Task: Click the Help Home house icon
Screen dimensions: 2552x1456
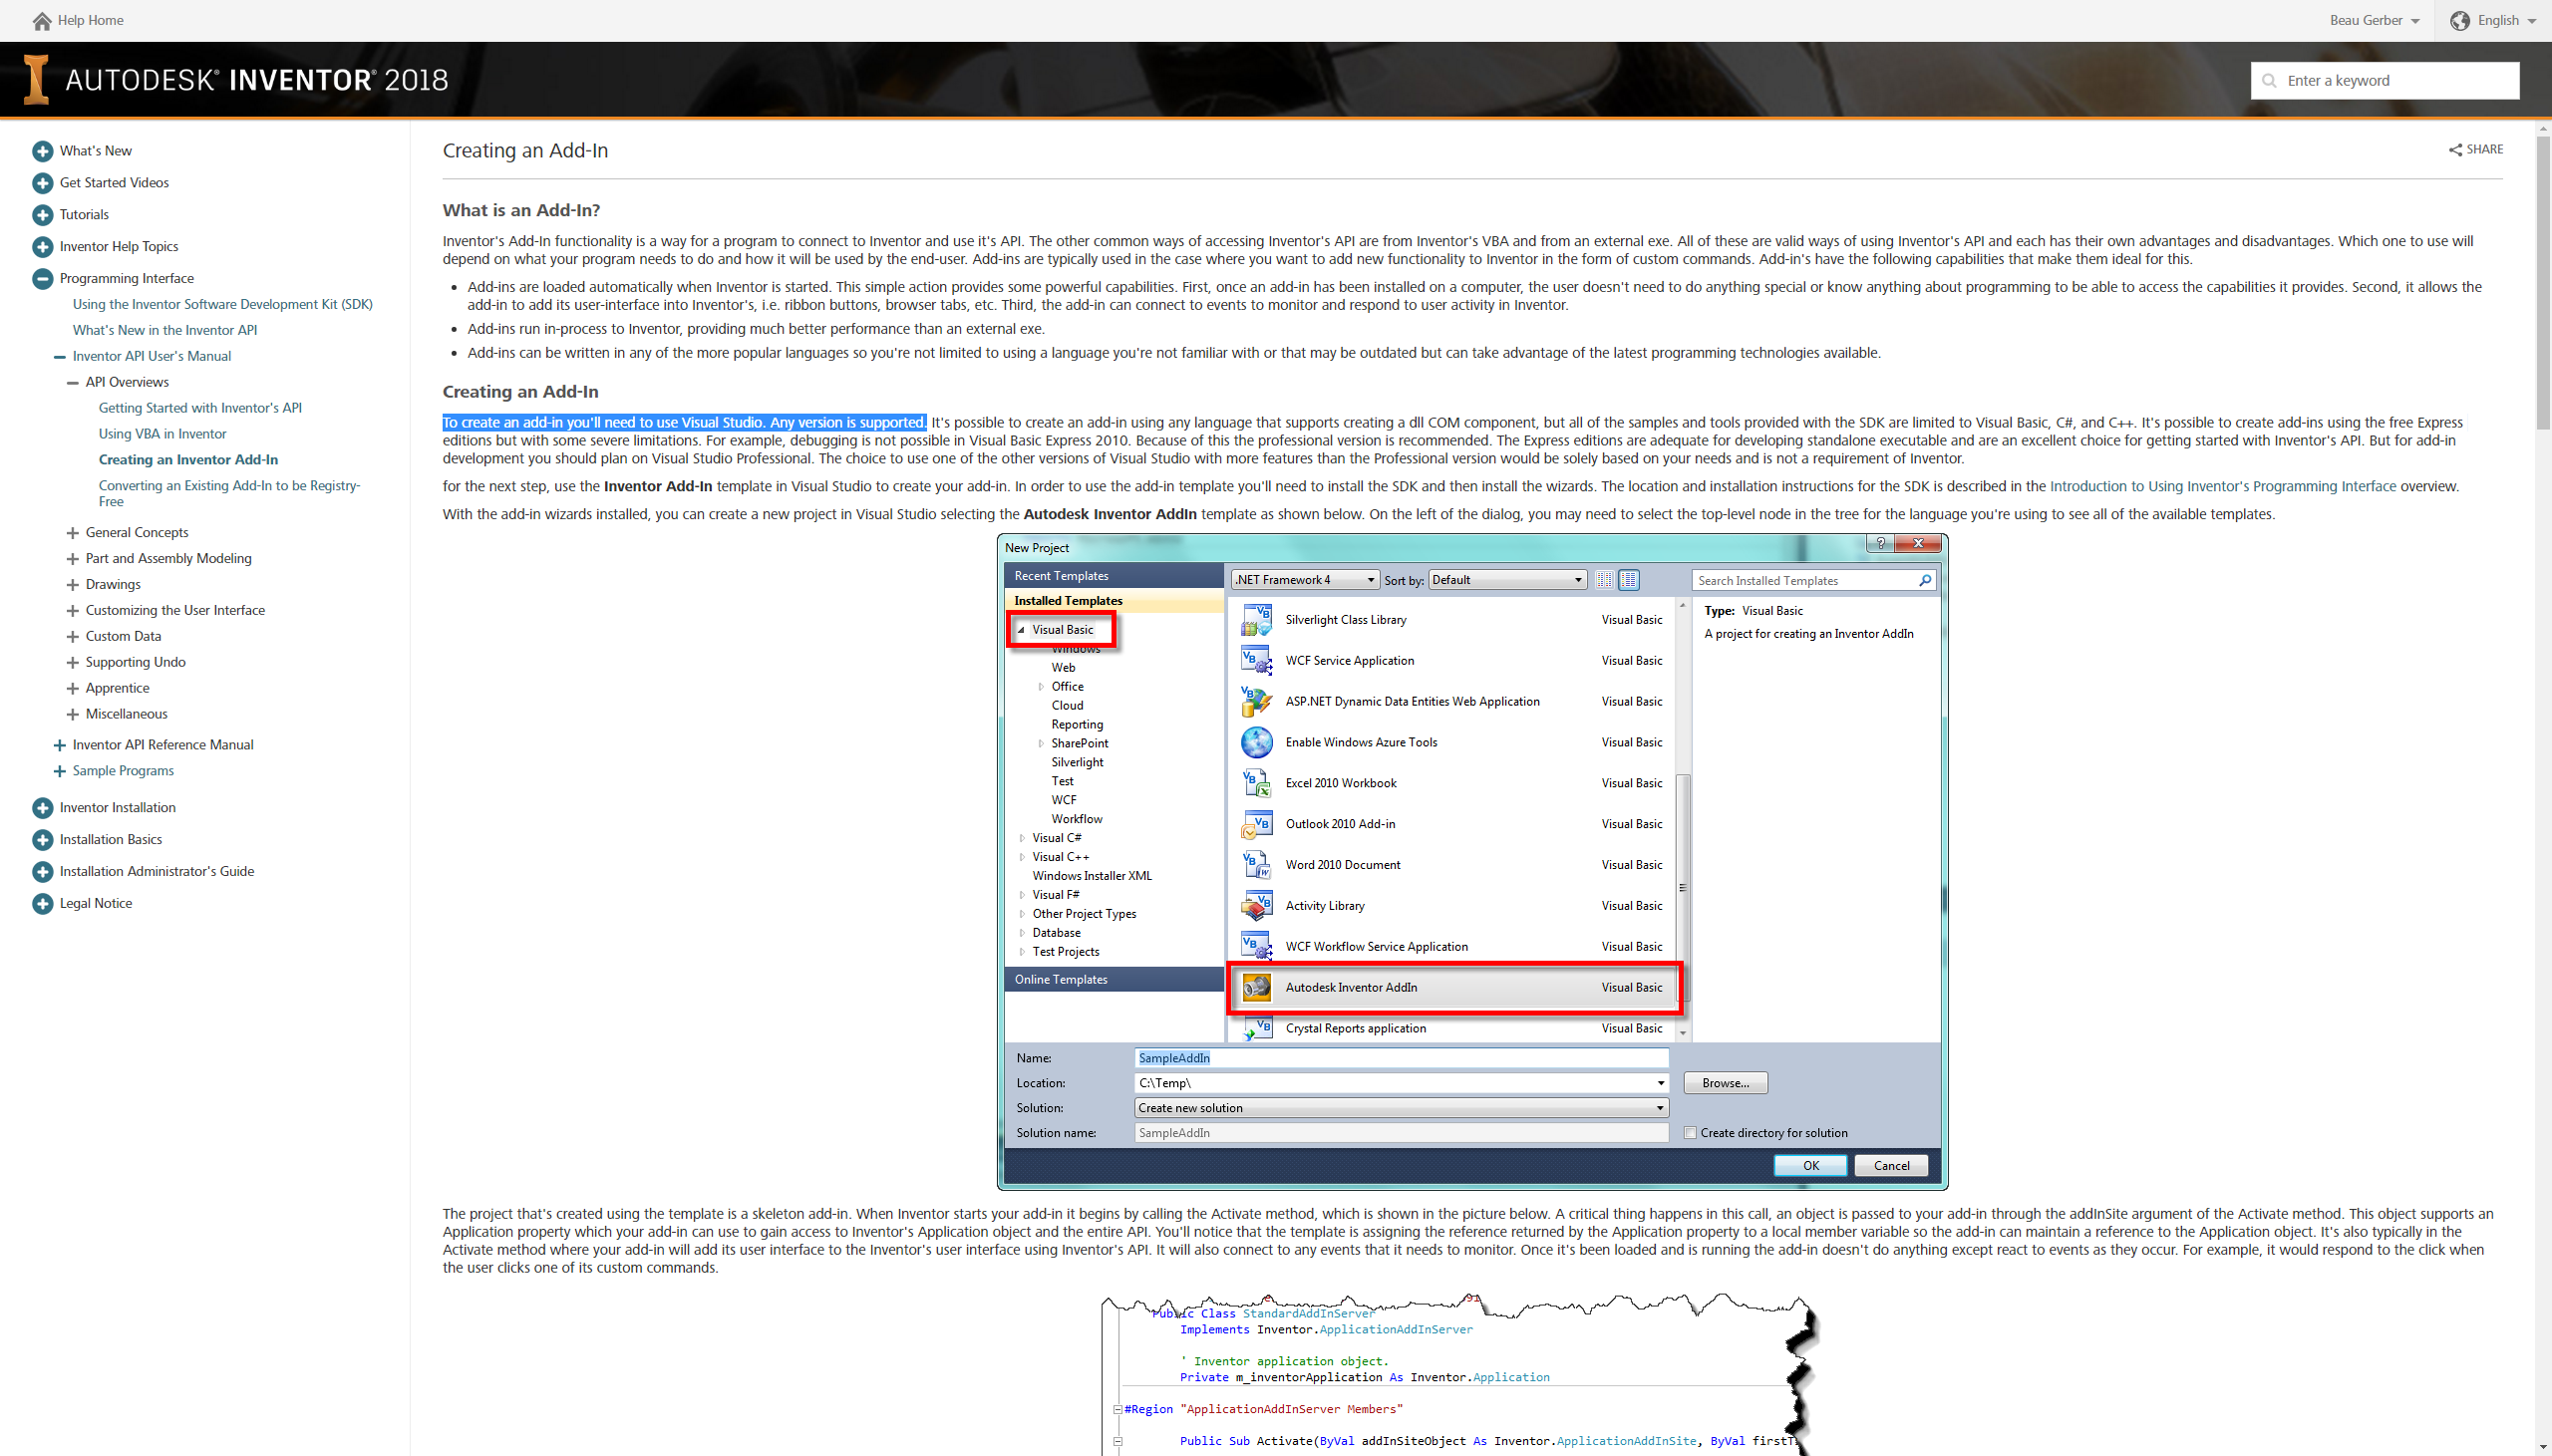Action: tap(41, 20)
